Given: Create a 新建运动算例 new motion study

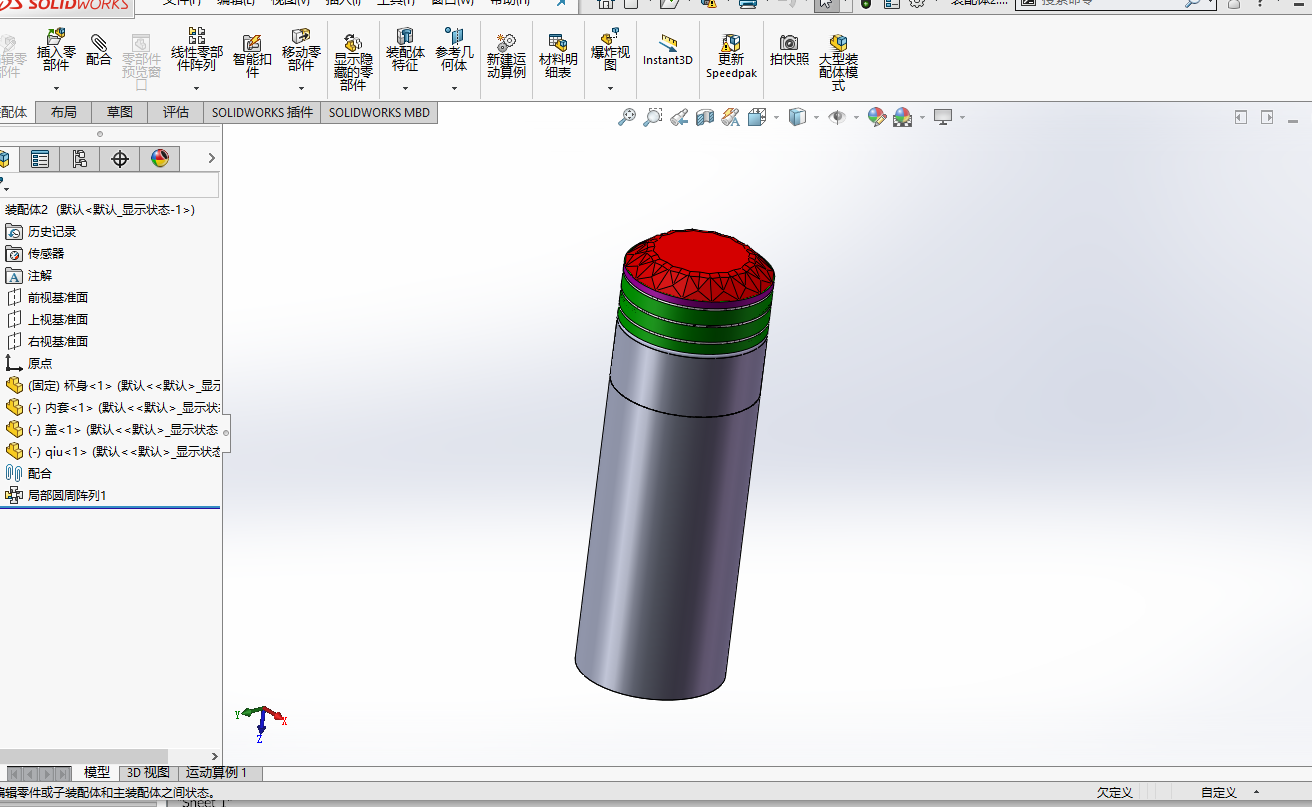Looking at the screenshot, I should click(506, 55).
